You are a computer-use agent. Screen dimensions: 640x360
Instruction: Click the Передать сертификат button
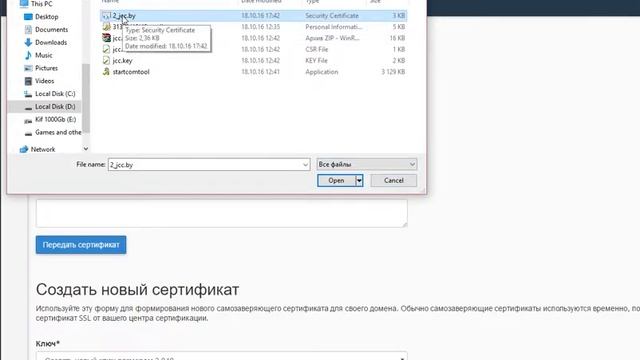point(81,245)
